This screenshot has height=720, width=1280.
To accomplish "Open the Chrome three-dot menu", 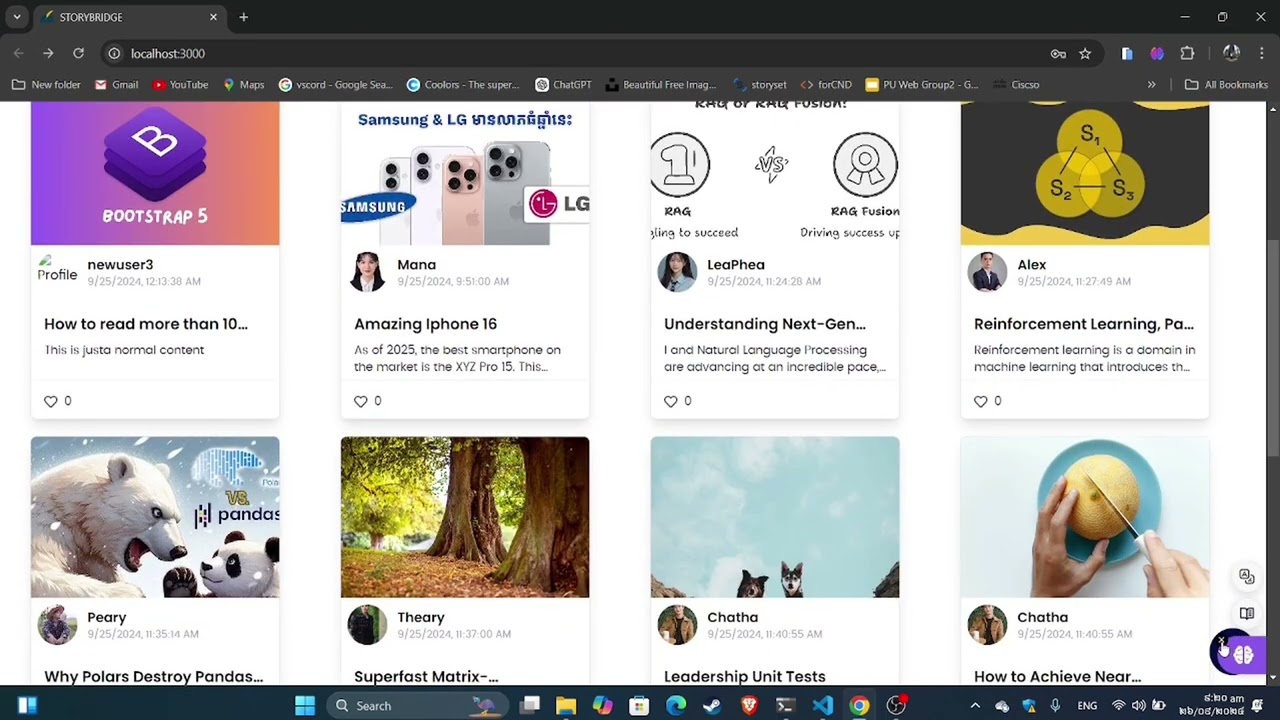I will tap(1261, 53).
